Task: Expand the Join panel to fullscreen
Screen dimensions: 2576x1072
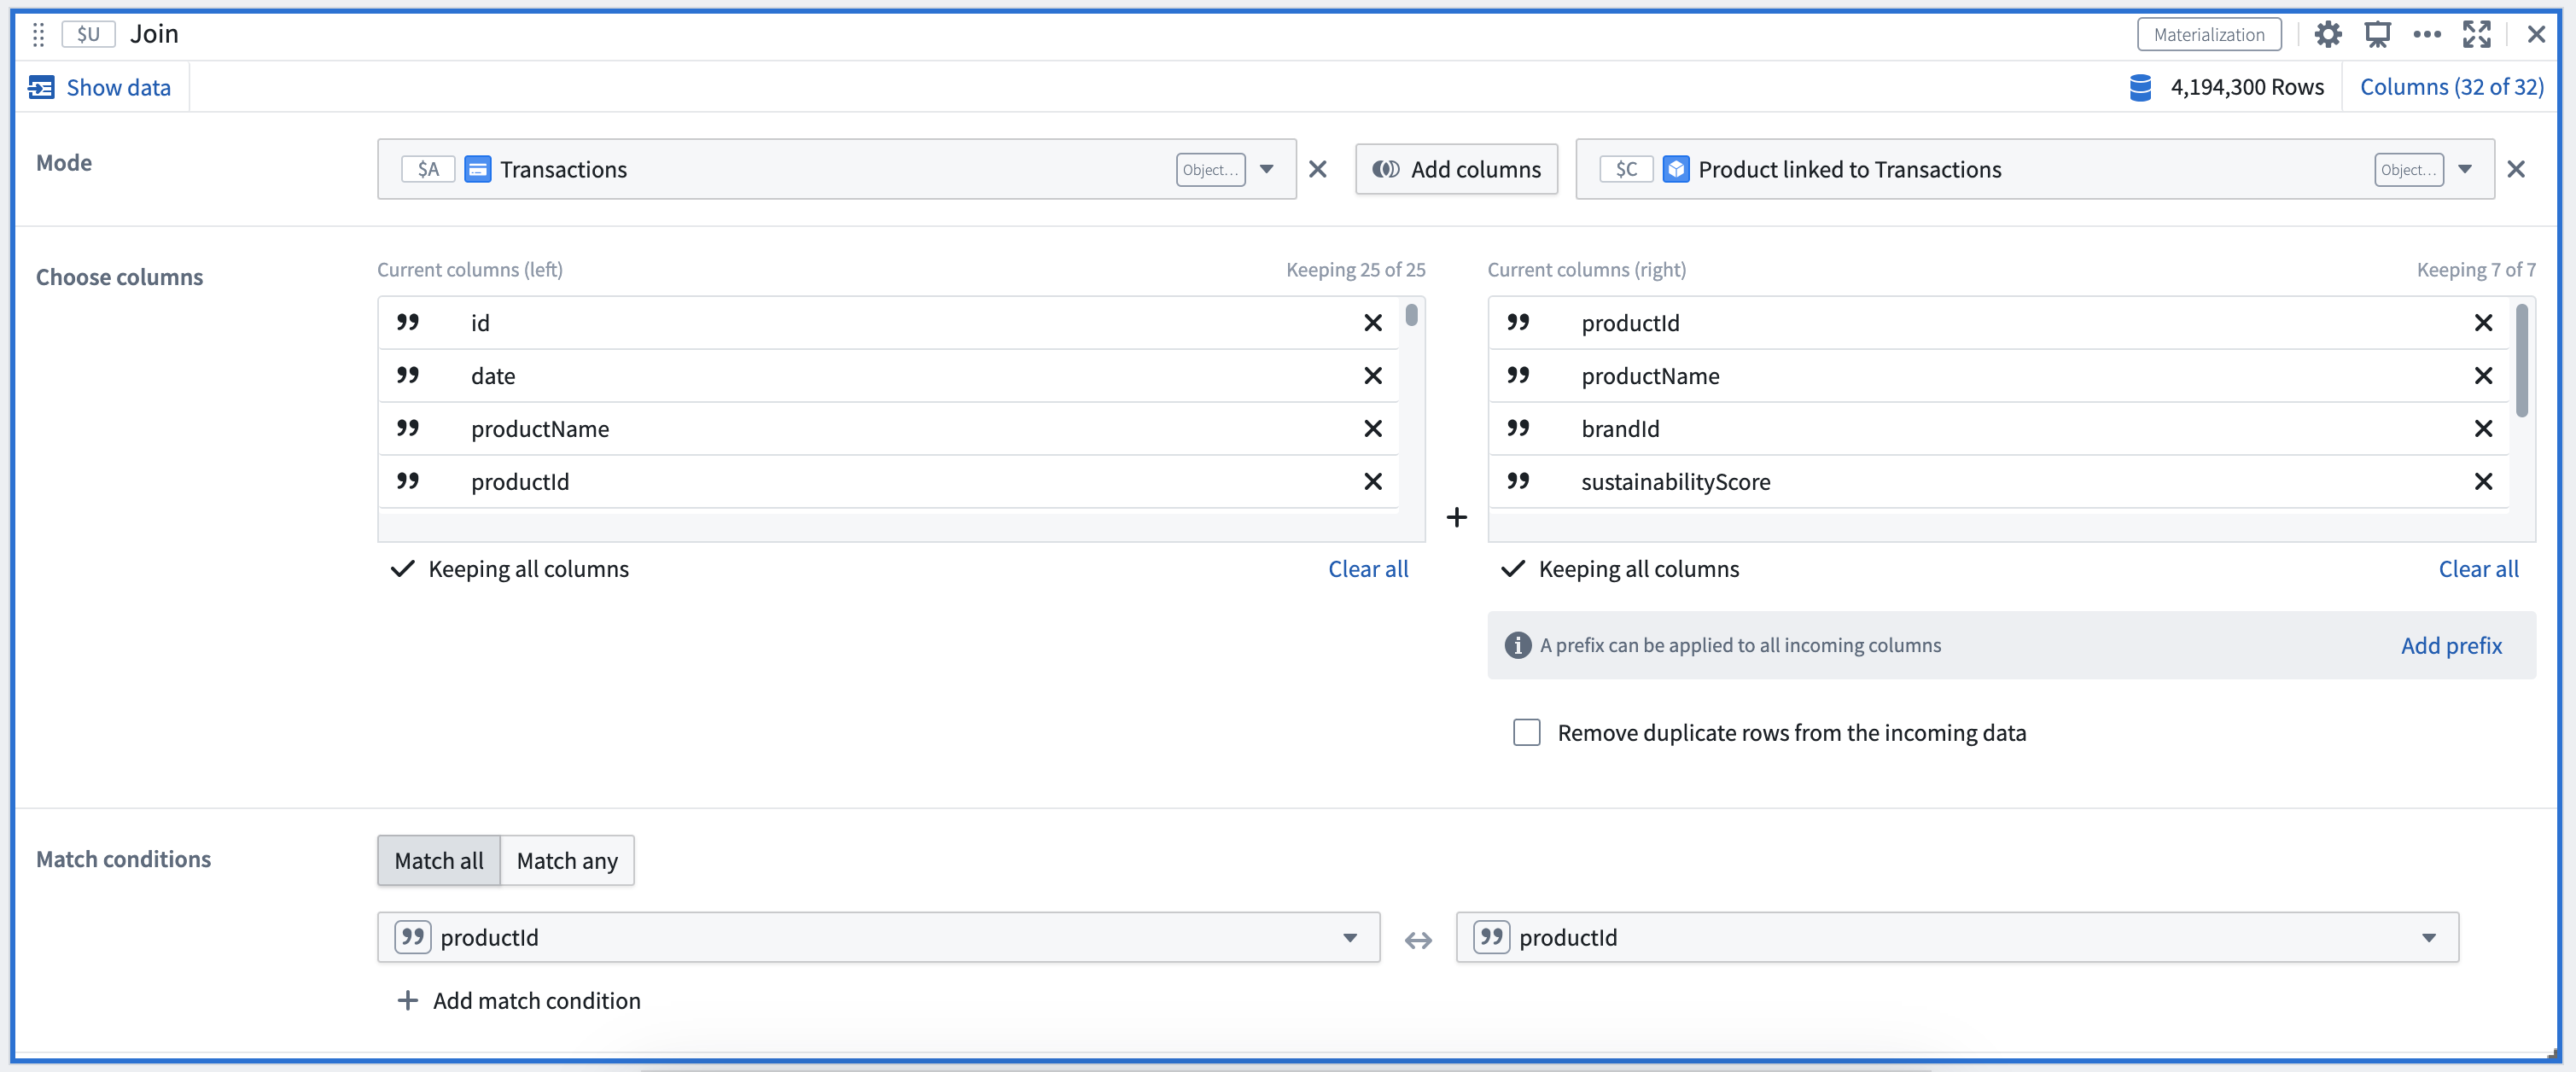Action: tap(2476, 34)
